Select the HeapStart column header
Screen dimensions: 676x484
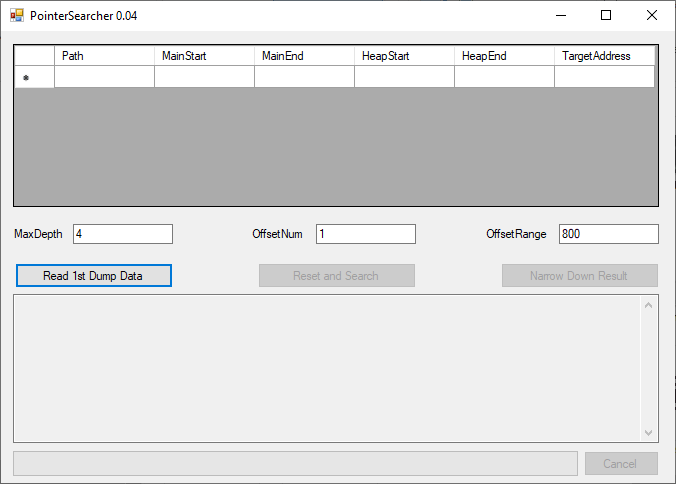[x=404, y=56]
